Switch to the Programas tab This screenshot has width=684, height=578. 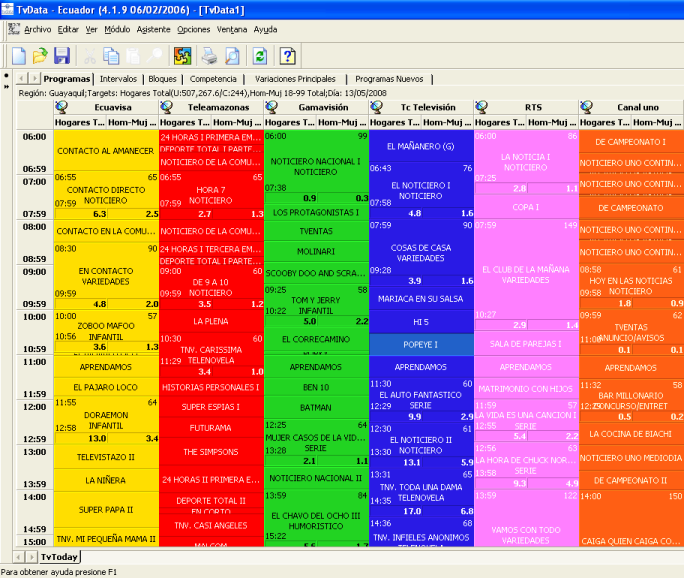pyautogui.click(x=67, y=79)
